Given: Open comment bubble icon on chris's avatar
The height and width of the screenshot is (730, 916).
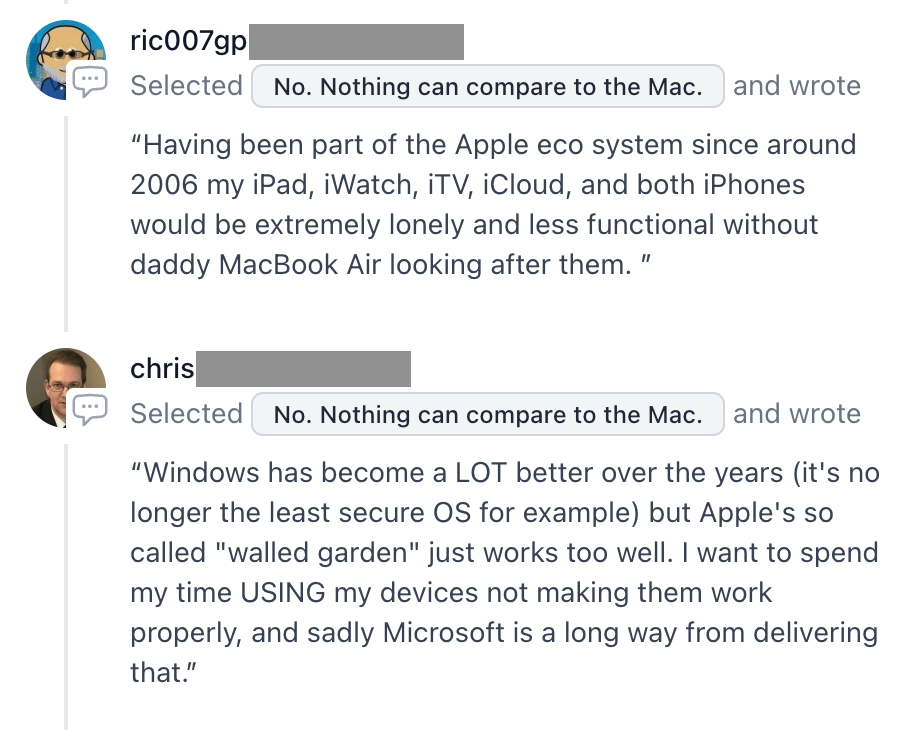Looking at the screenshot, I should pos(90,409).
